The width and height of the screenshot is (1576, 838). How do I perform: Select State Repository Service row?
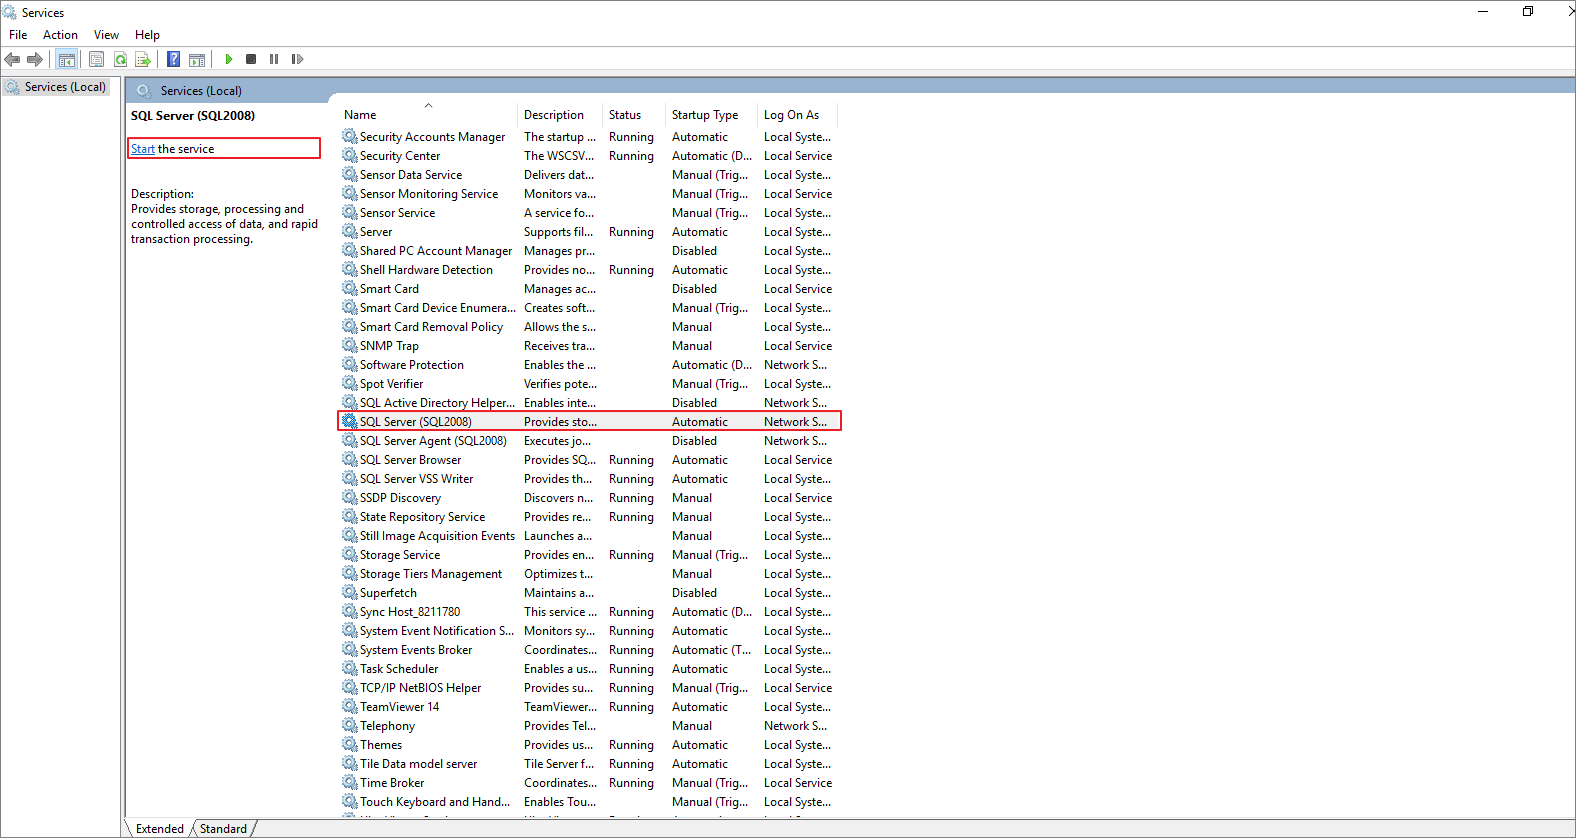(590, 517)
